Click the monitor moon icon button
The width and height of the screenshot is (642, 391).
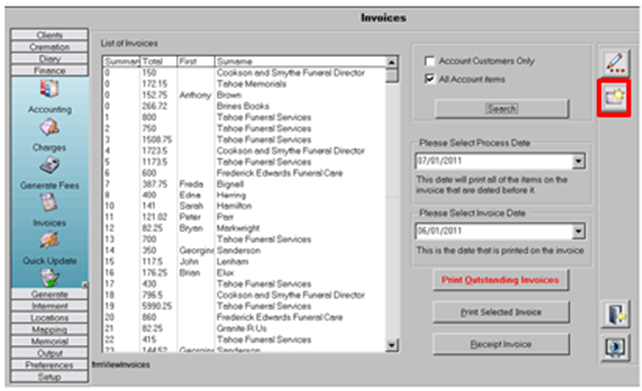tap(615, 348)
